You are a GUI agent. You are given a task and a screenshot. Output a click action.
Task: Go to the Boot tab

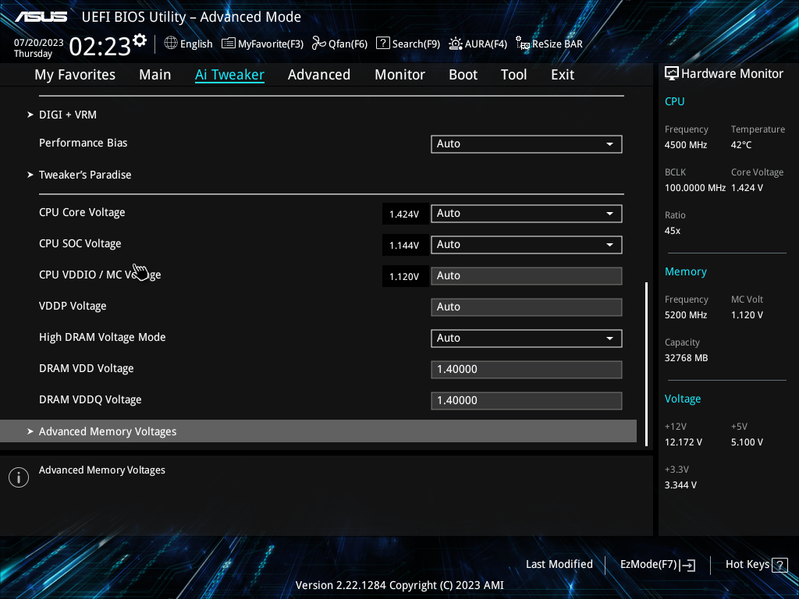click(463, 75)
